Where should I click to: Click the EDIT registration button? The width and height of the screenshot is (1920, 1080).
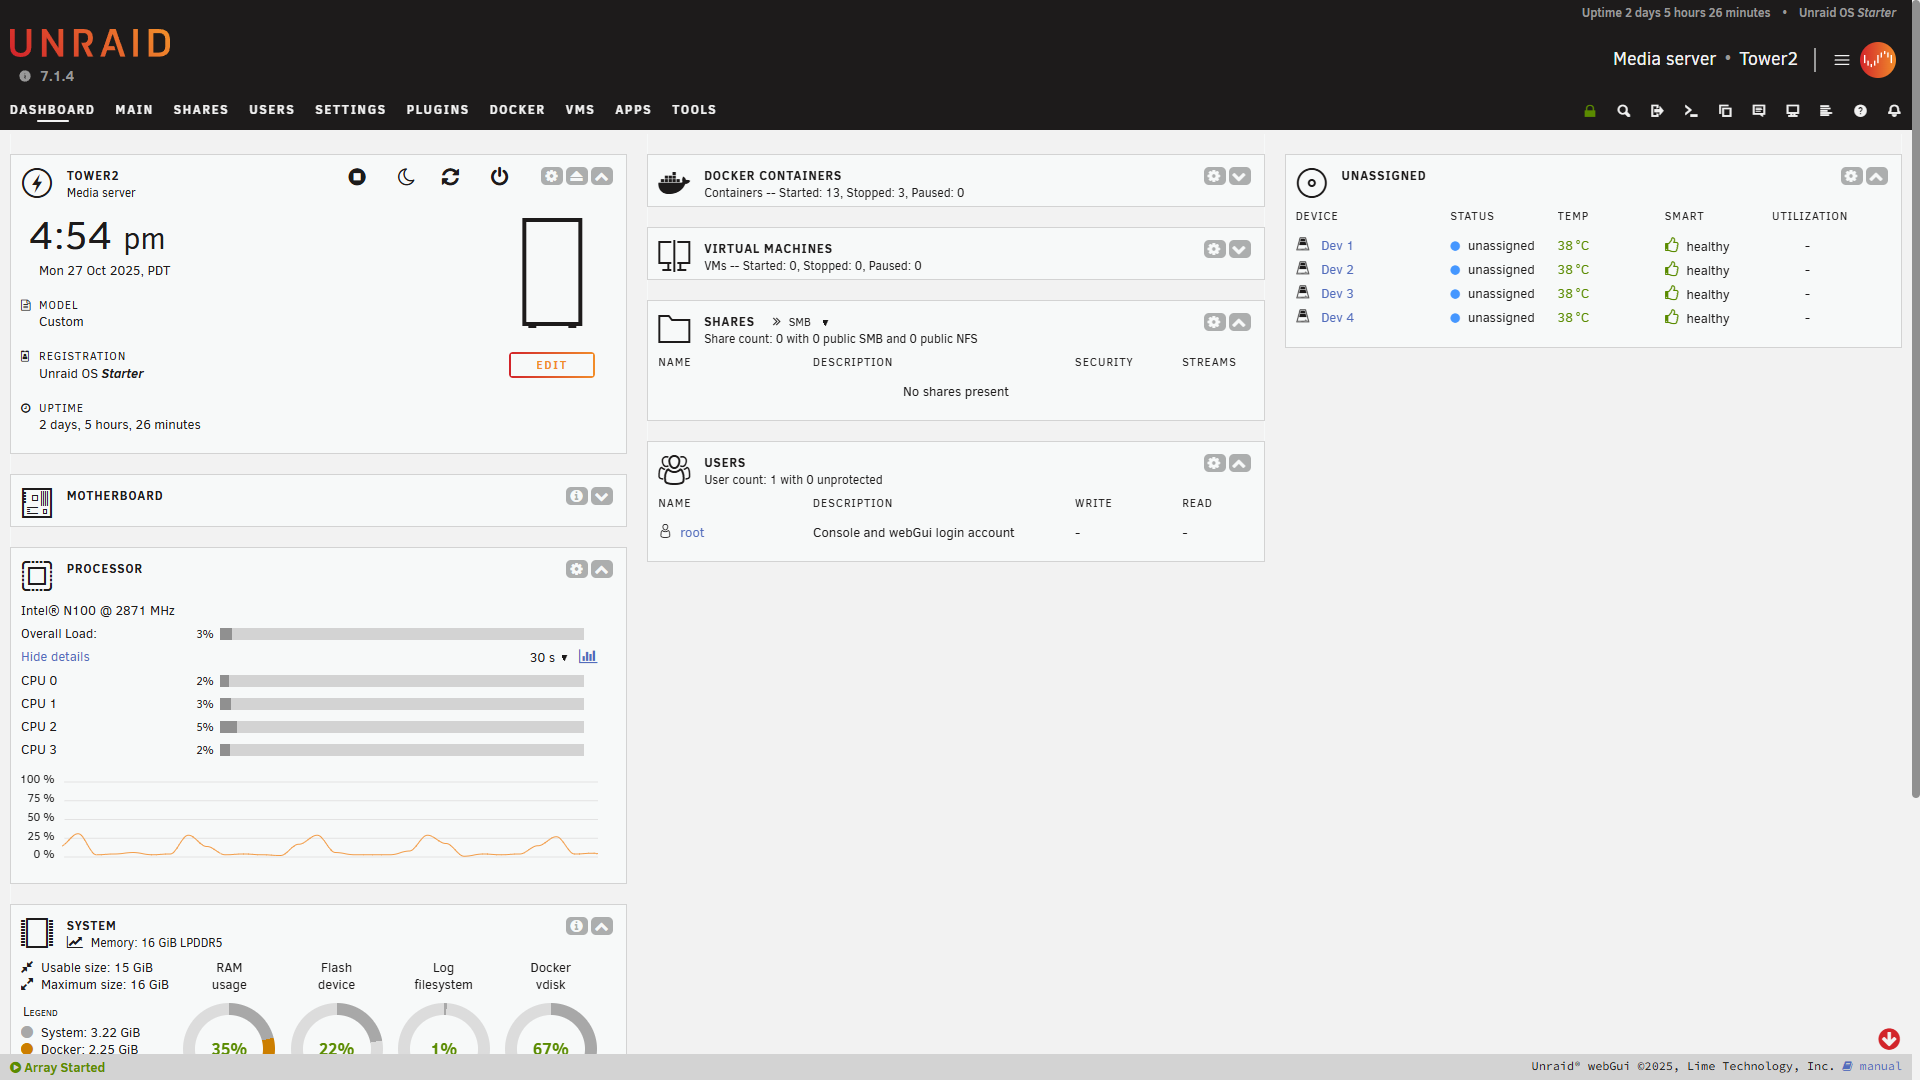coord(551,365)
